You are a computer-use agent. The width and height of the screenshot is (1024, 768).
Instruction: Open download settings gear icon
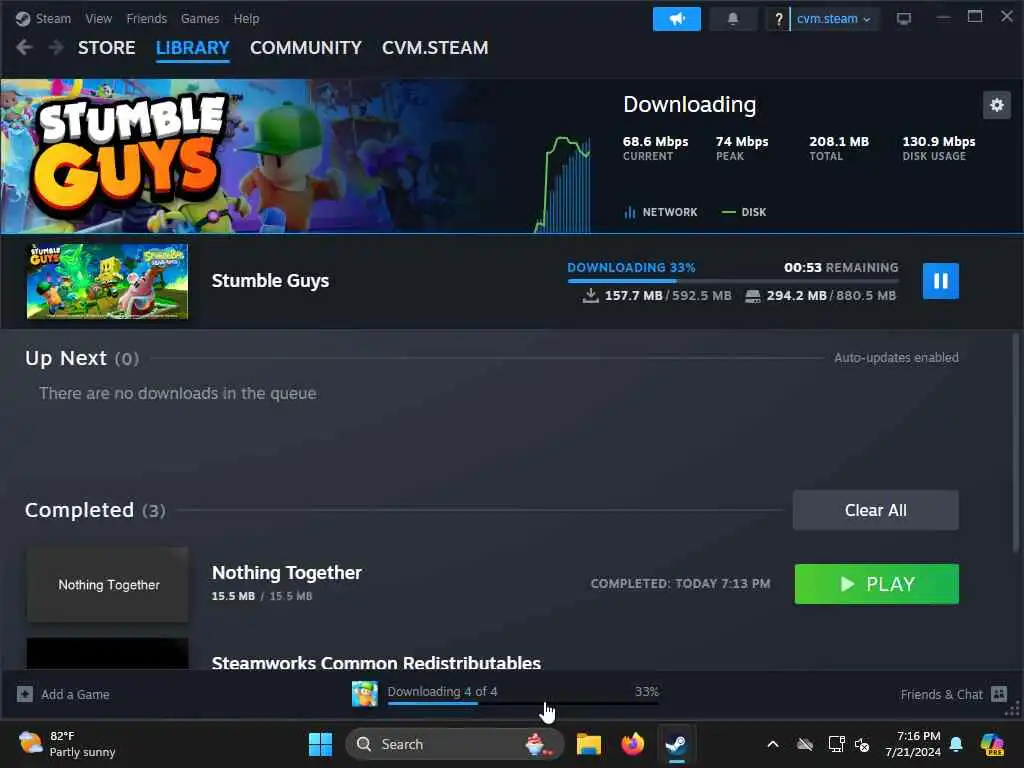997,104
